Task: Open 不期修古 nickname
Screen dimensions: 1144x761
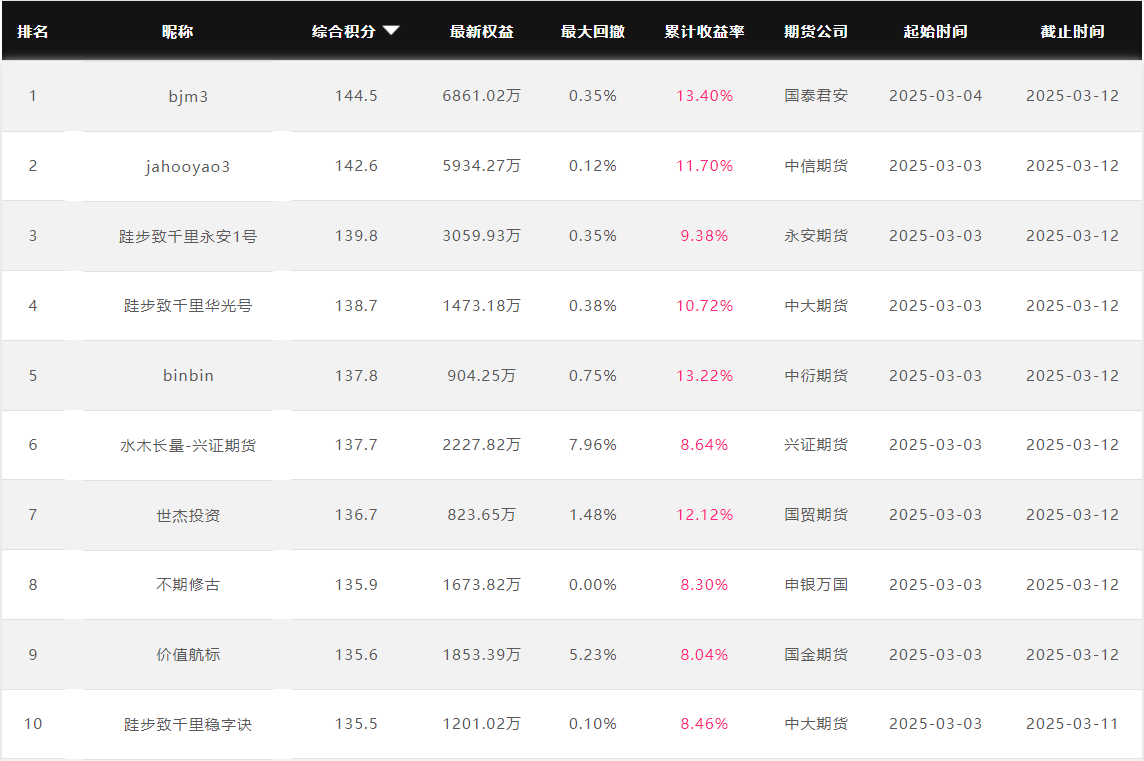Action: pyautogui.click(x=188, y=584)
